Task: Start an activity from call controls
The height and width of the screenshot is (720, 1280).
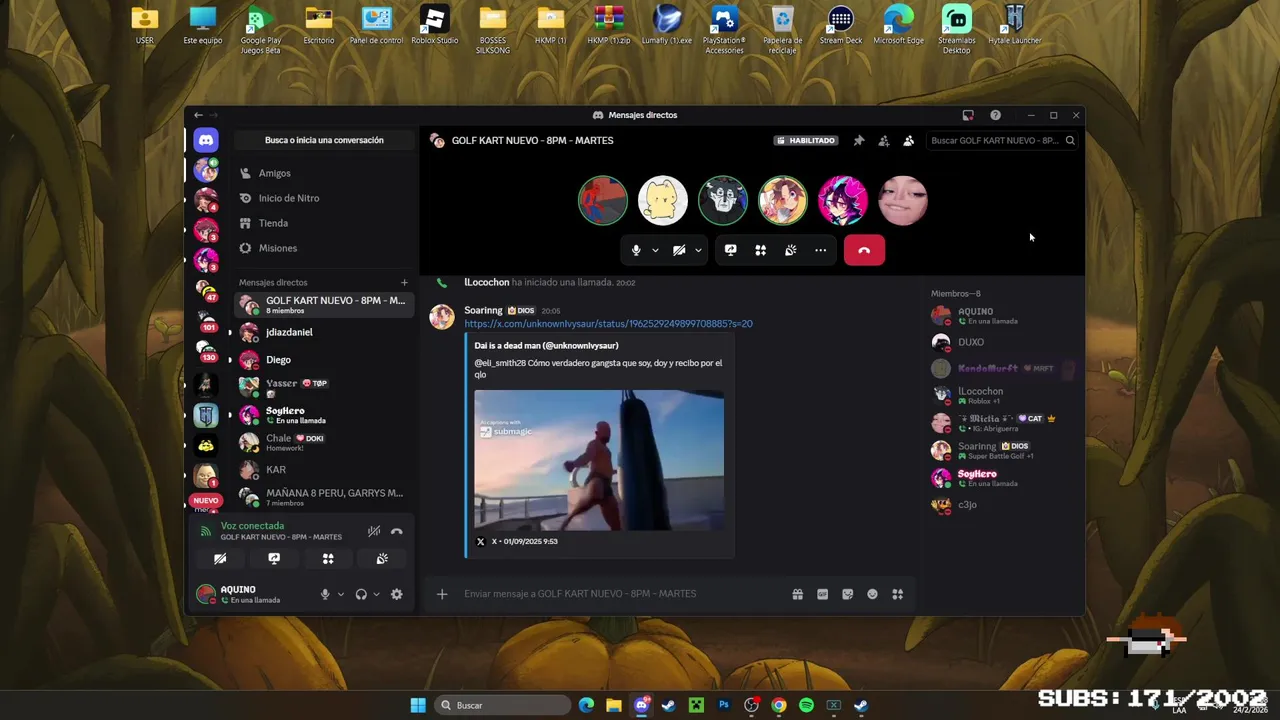Action: (x=761, y=250)
